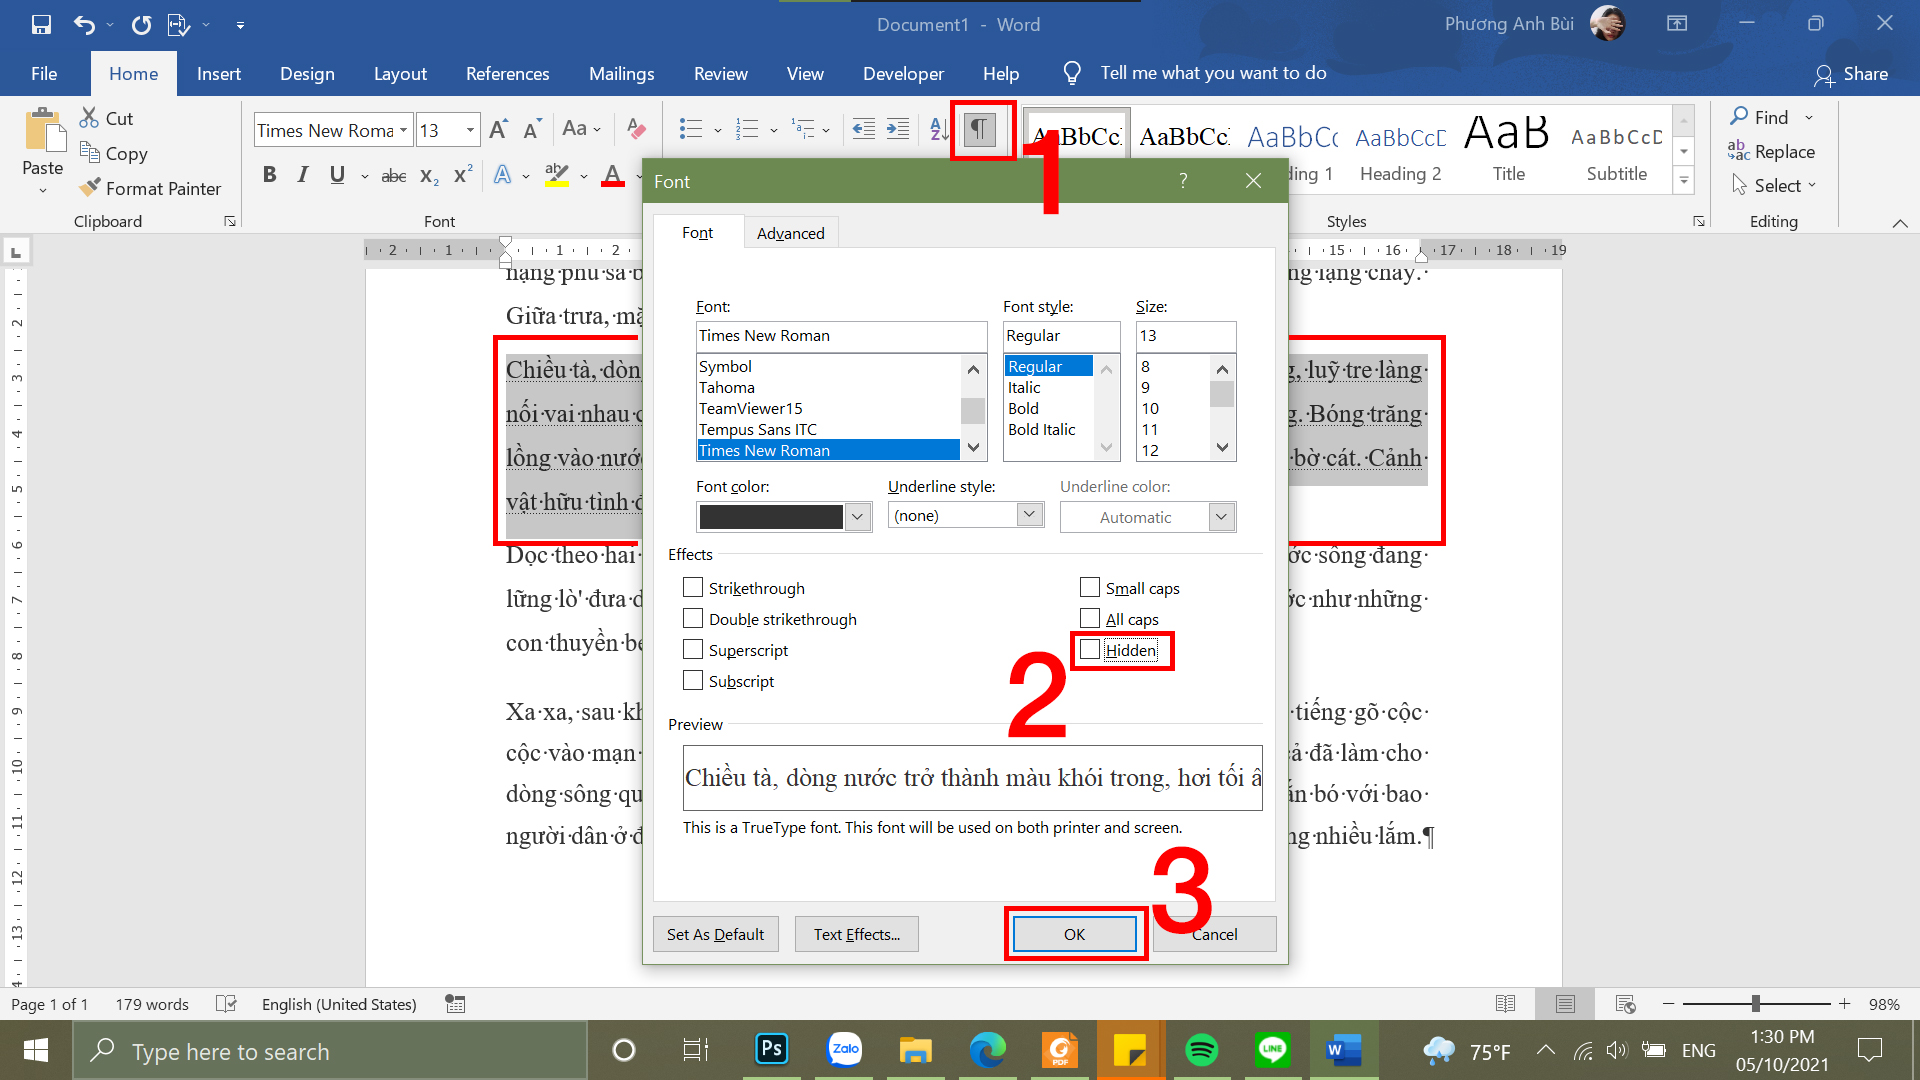Check the Strikethrough effect checkbox
This screenshot has width=1920, height=1080.
tap(693, 588)
